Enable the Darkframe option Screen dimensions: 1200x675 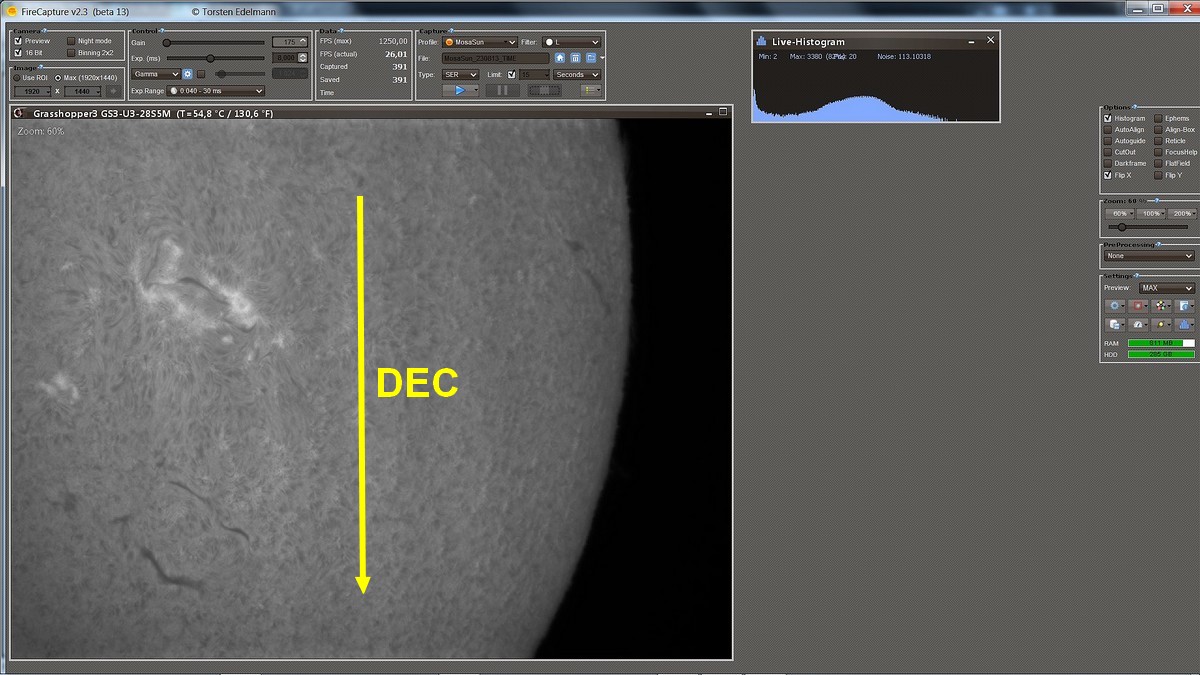click(x=1108, y=163)
